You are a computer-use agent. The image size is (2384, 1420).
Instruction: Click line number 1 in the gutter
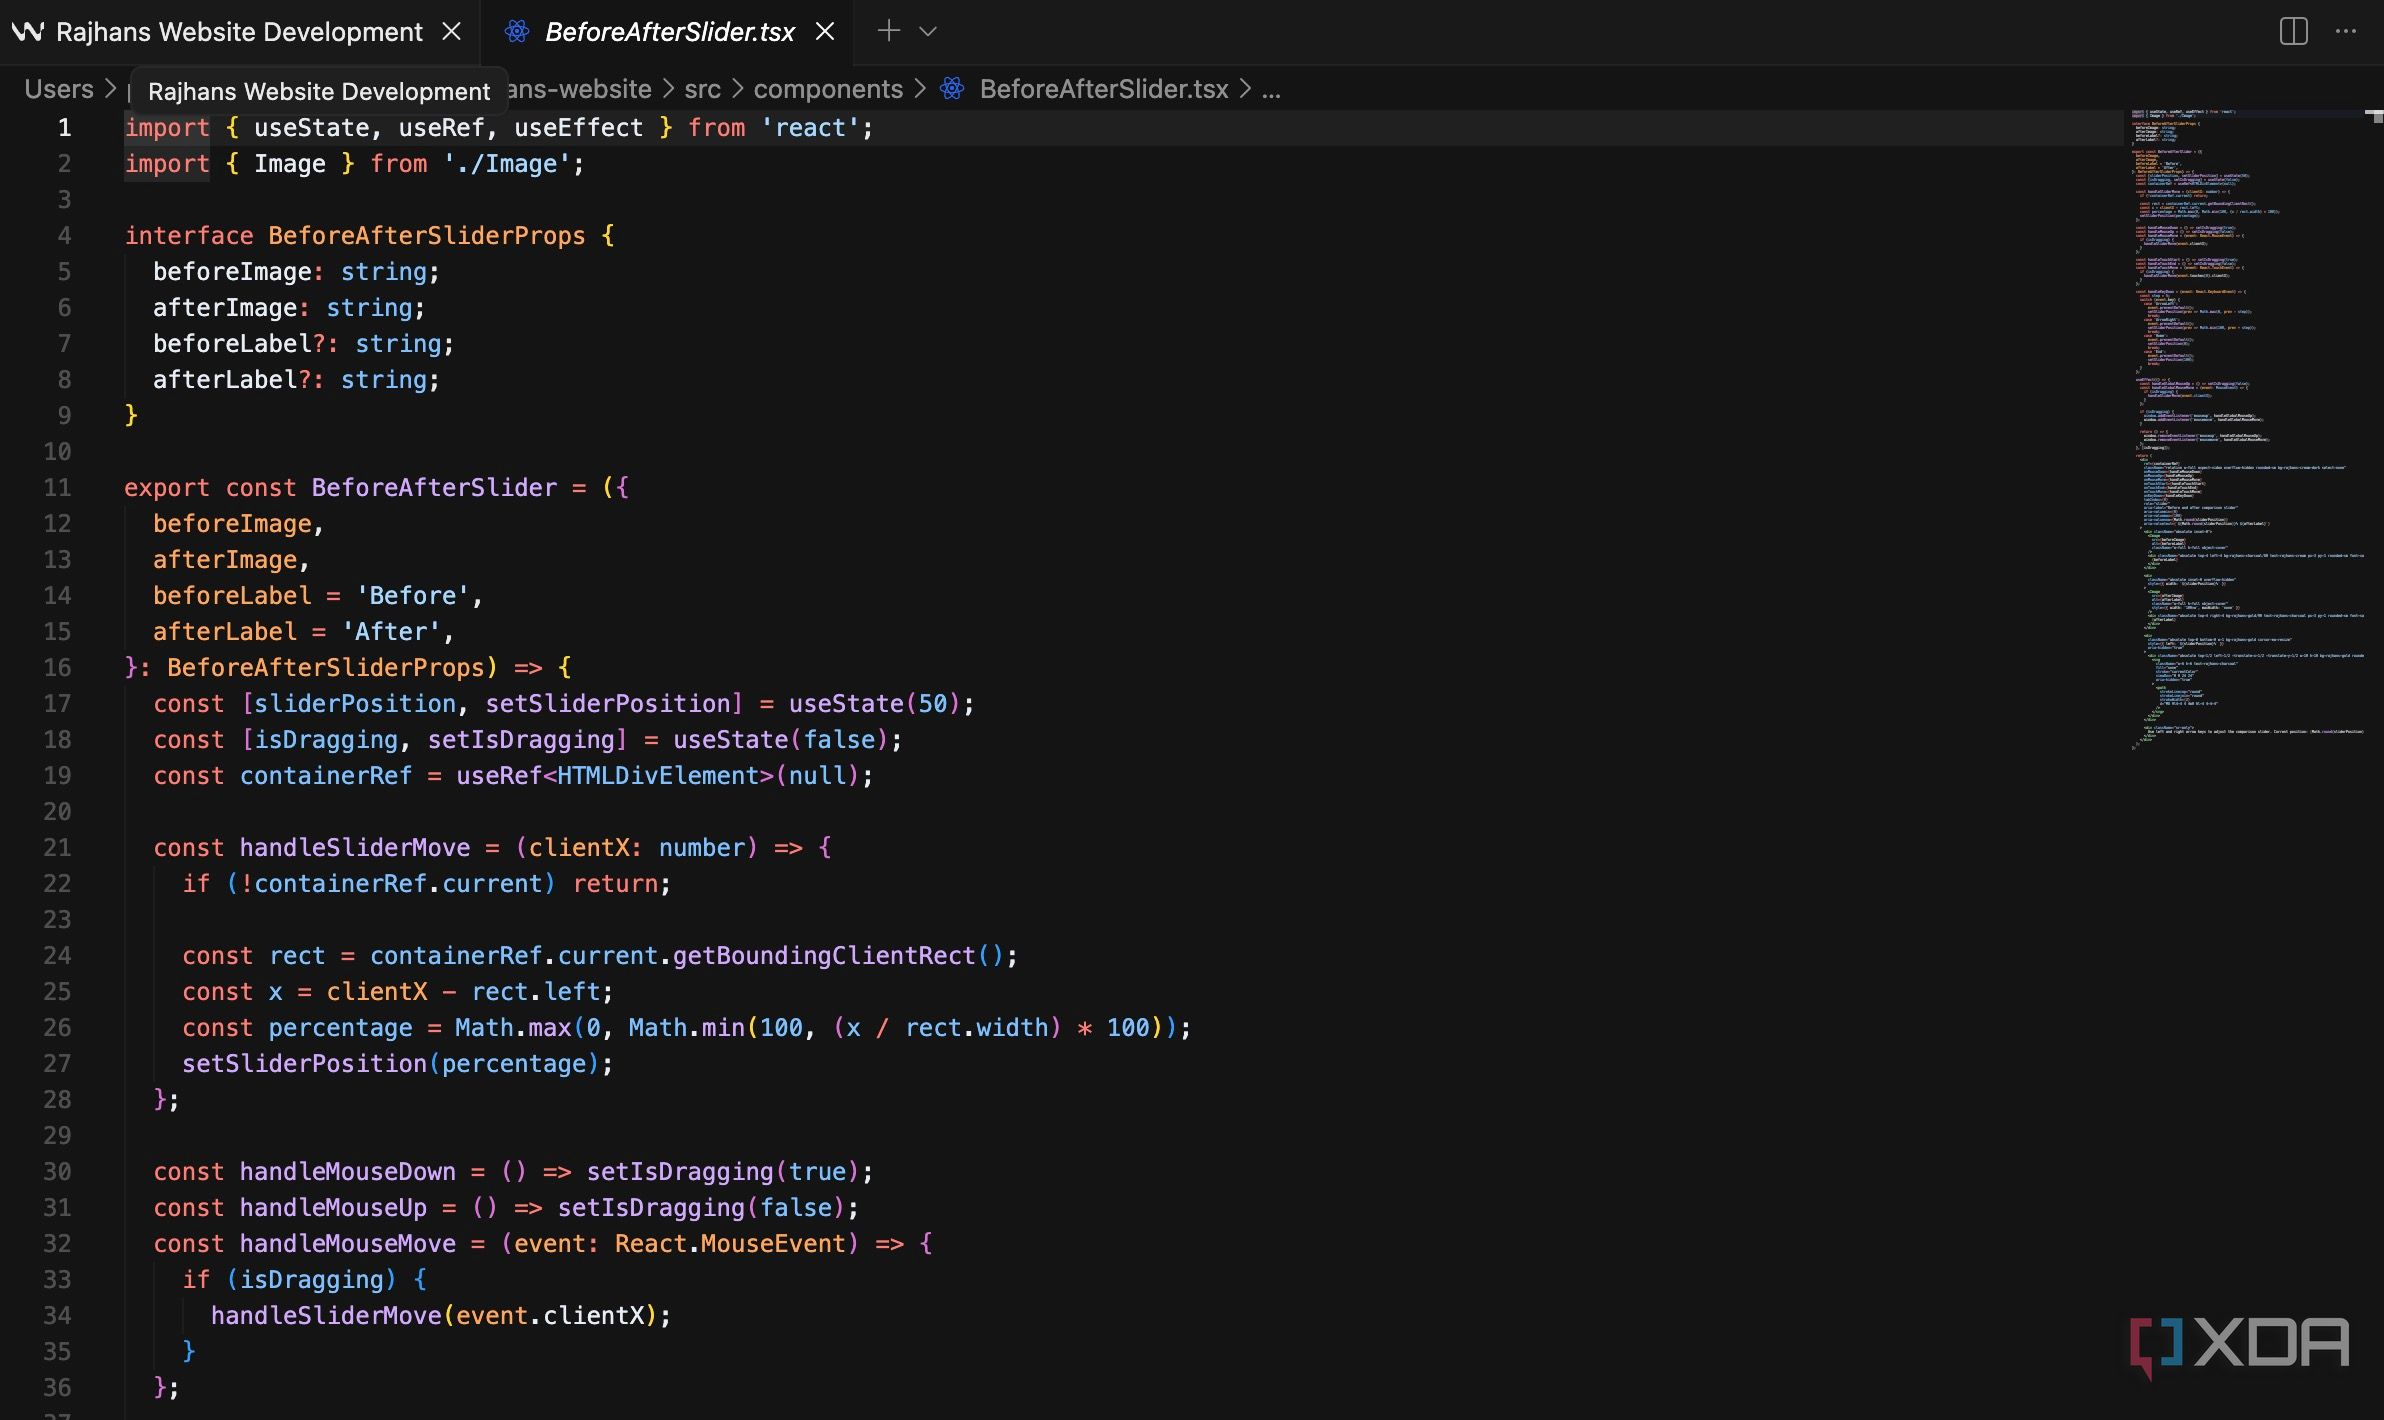(64, 127)
